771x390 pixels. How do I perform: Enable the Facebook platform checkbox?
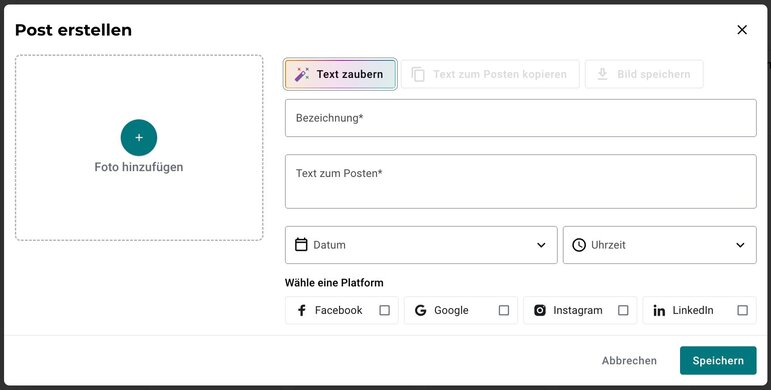(385, 310)
